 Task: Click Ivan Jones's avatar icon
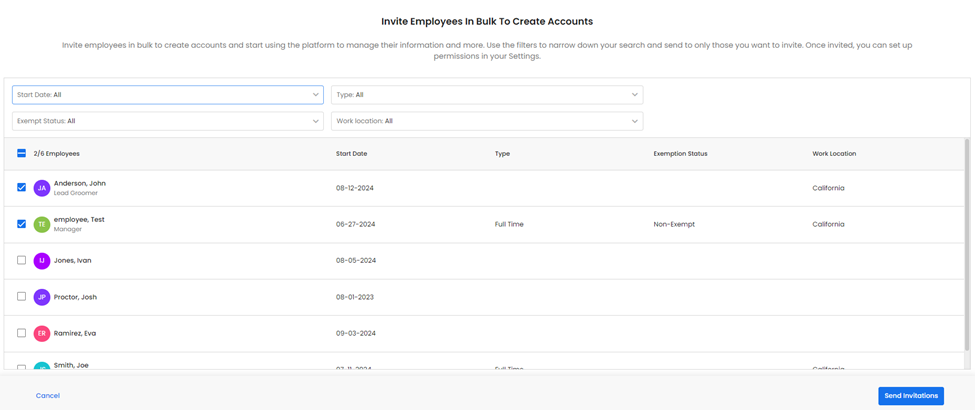coord(42,261)
